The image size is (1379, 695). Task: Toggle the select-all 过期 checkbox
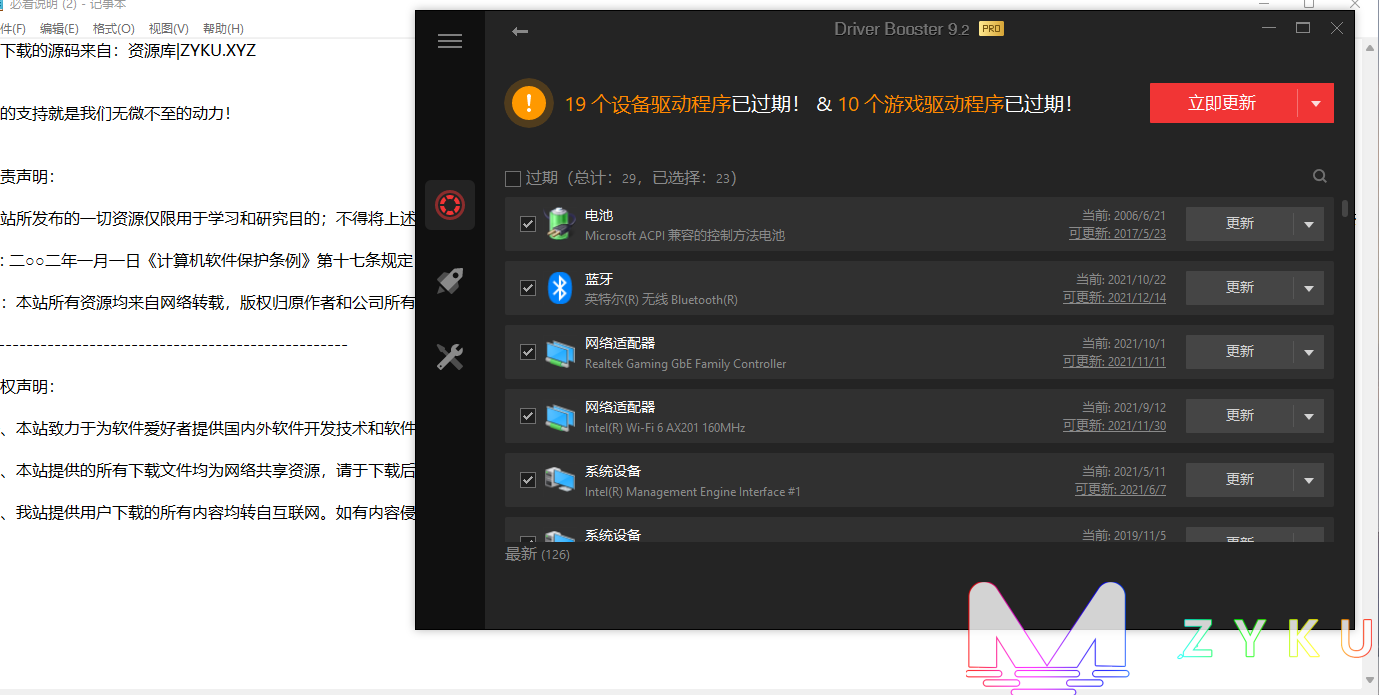click(x=513, y=179)
